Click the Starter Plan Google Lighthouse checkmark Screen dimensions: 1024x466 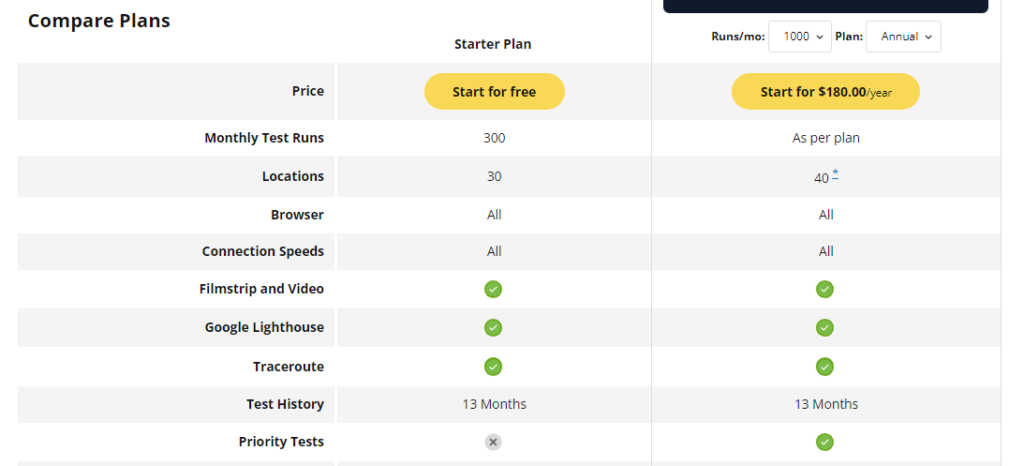pyautogui.click(x=493, y=328)
